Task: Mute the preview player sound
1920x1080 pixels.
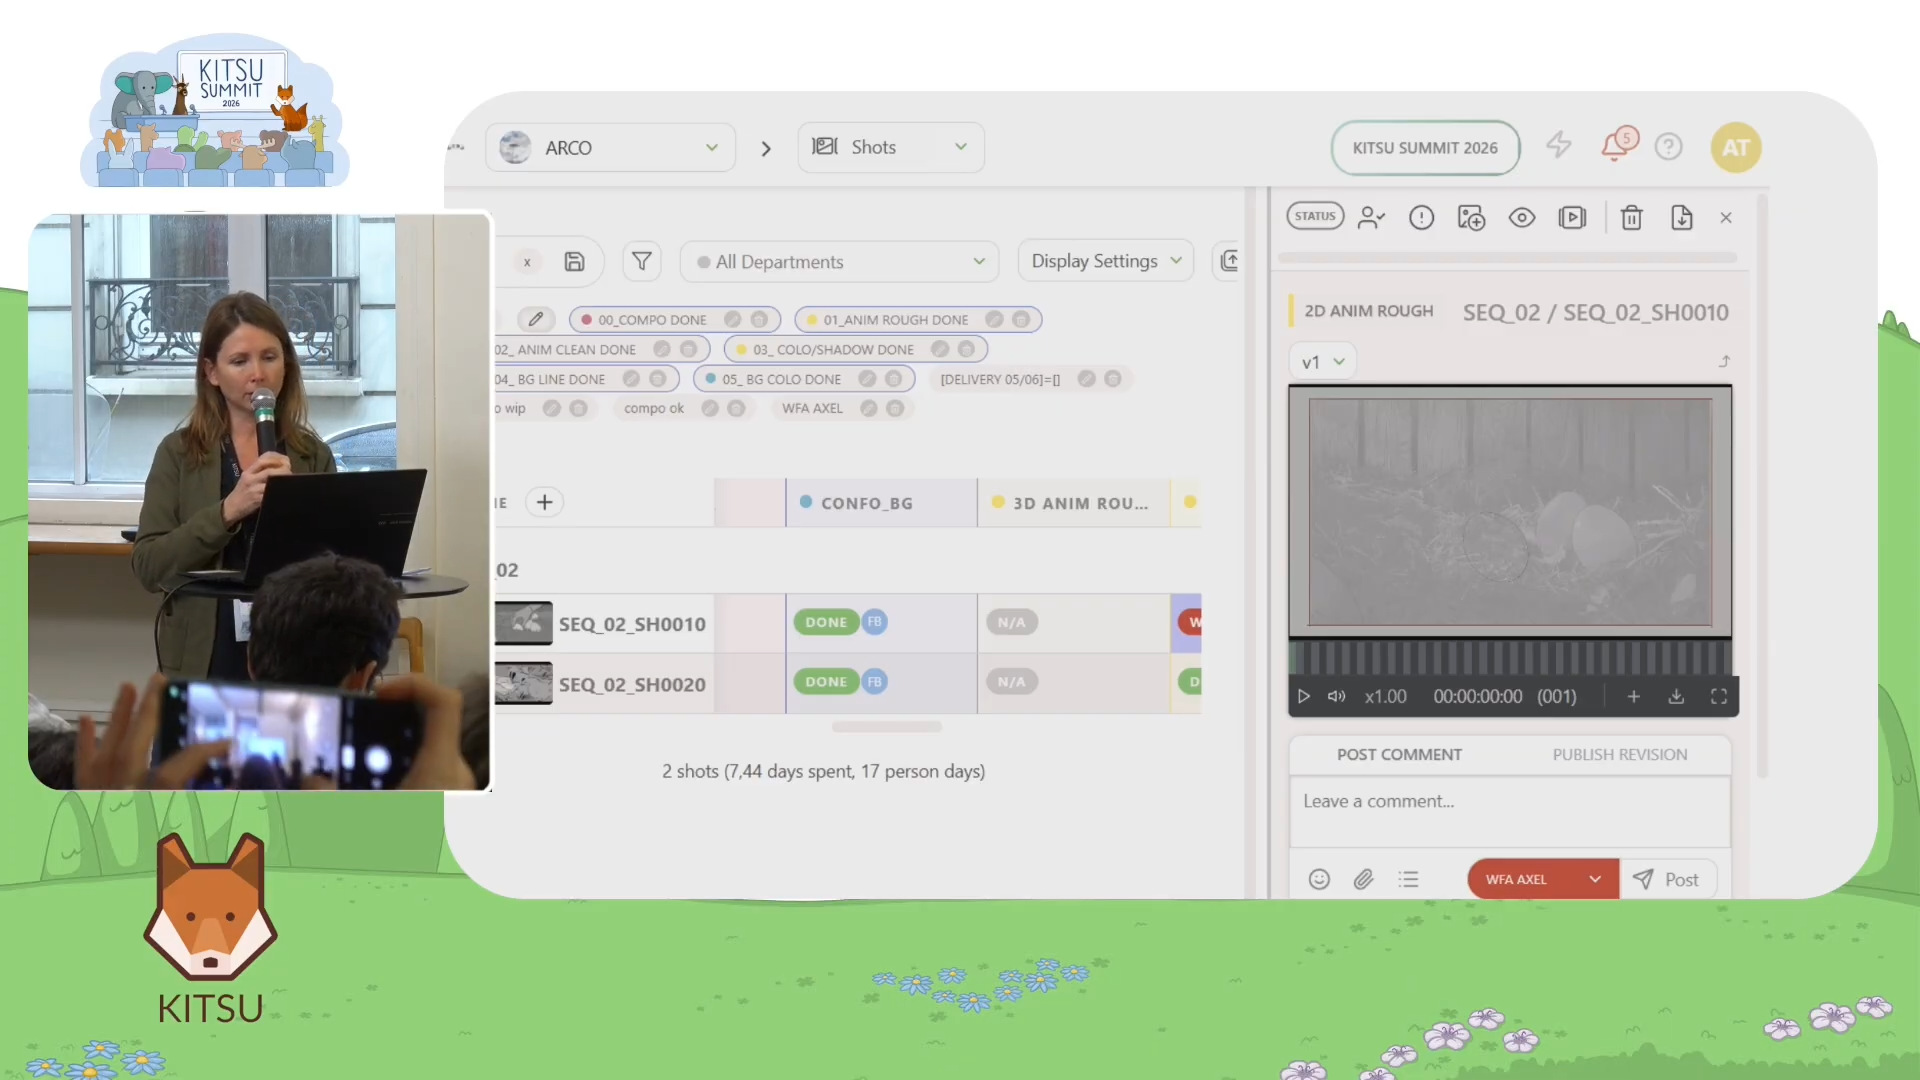Action: click(x=1336, y=696)
